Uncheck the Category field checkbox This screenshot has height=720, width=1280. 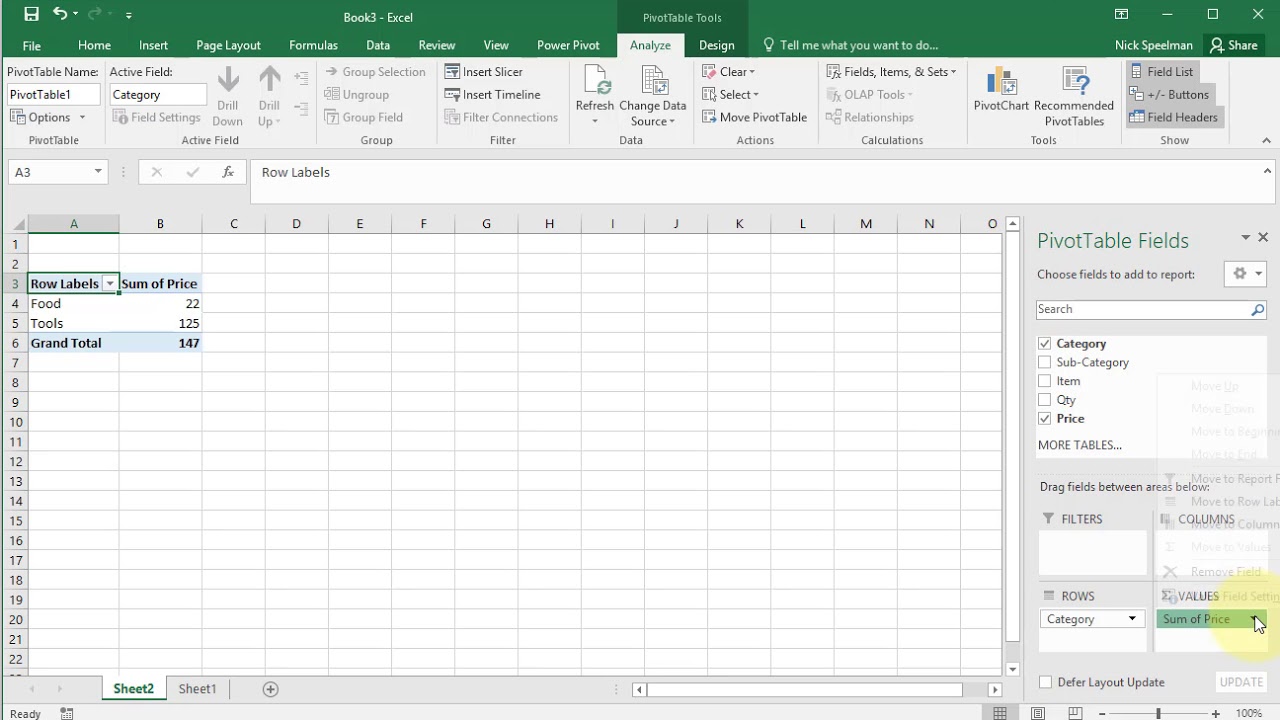[x=1045, y=343]
